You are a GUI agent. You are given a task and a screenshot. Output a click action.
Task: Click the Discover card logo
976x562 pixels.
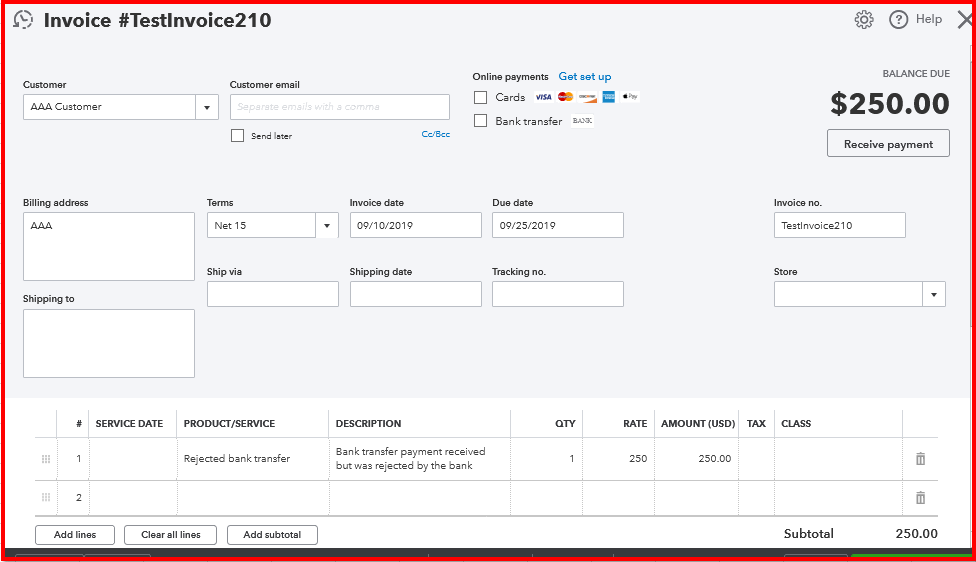pos(587,97)
